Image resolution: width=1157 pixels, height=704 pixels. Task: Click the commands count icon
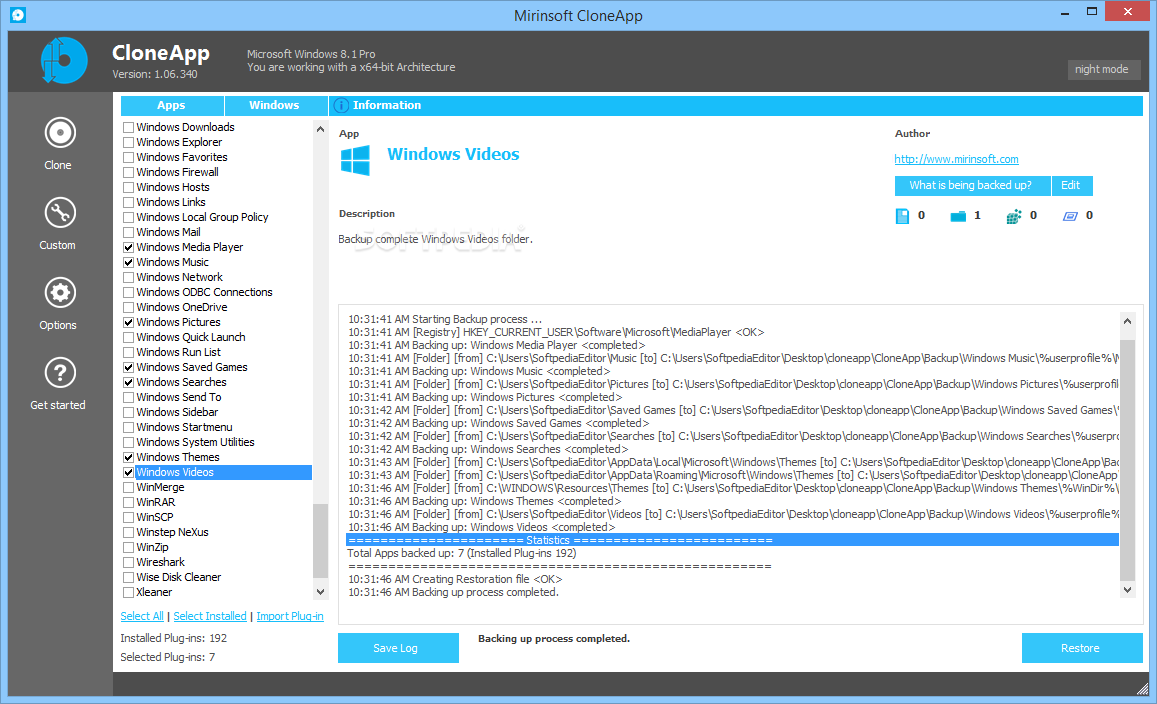(1070, 216)
